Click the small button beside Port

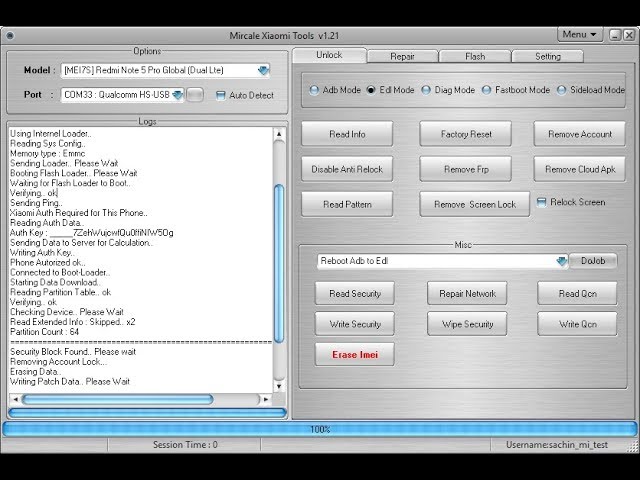click(x=195, y=95)
